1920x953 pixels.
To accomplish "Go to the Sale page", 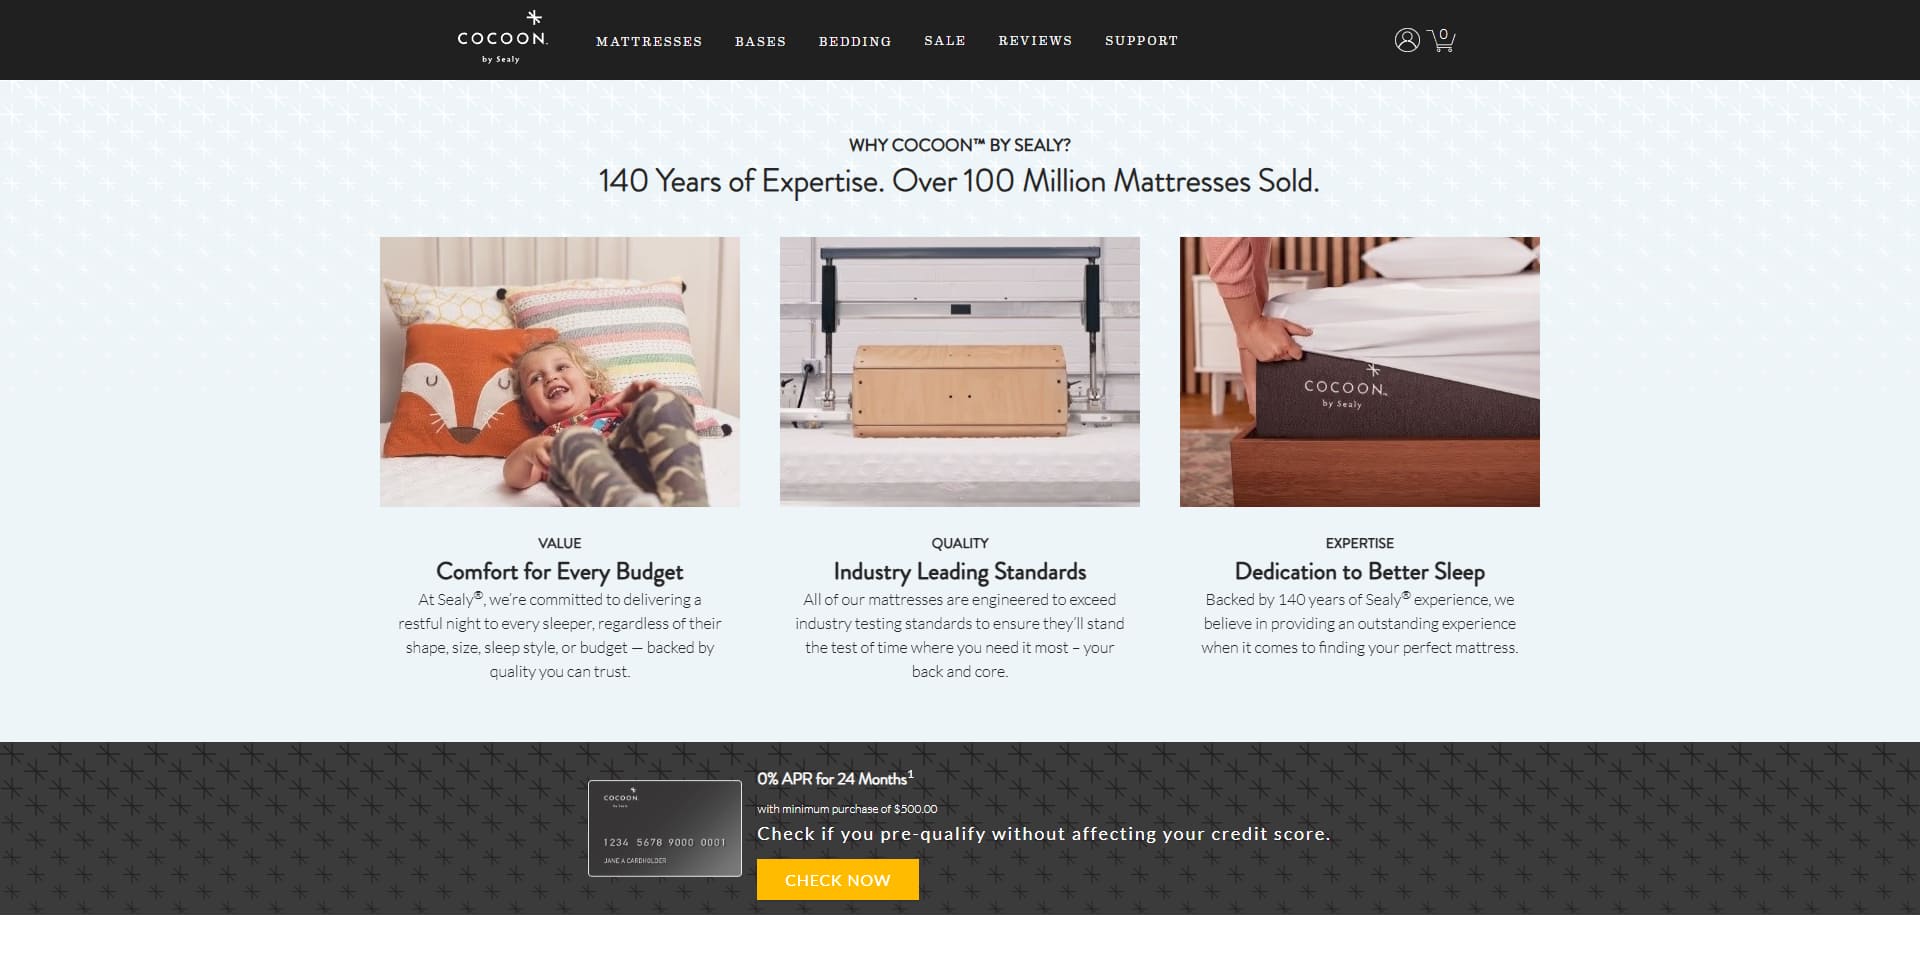I will (945, 41).
